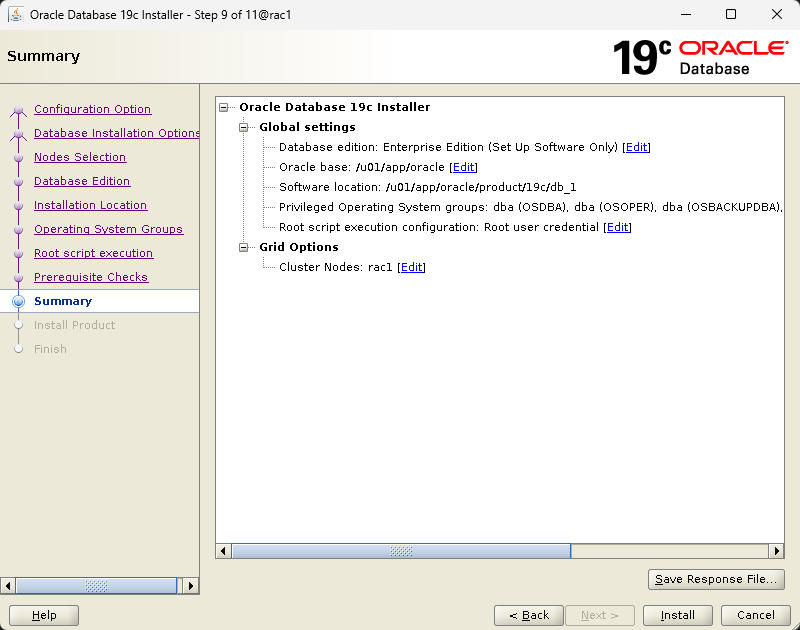Jump to Operating System Groups step

(x=108, y=229)
